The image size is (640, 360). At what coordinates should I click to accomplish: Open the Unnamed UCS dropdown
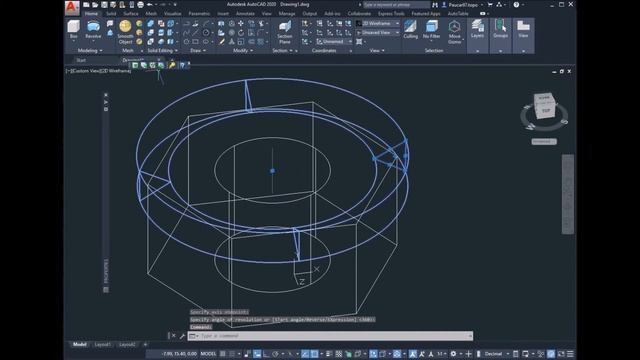(x=334, y=42)
